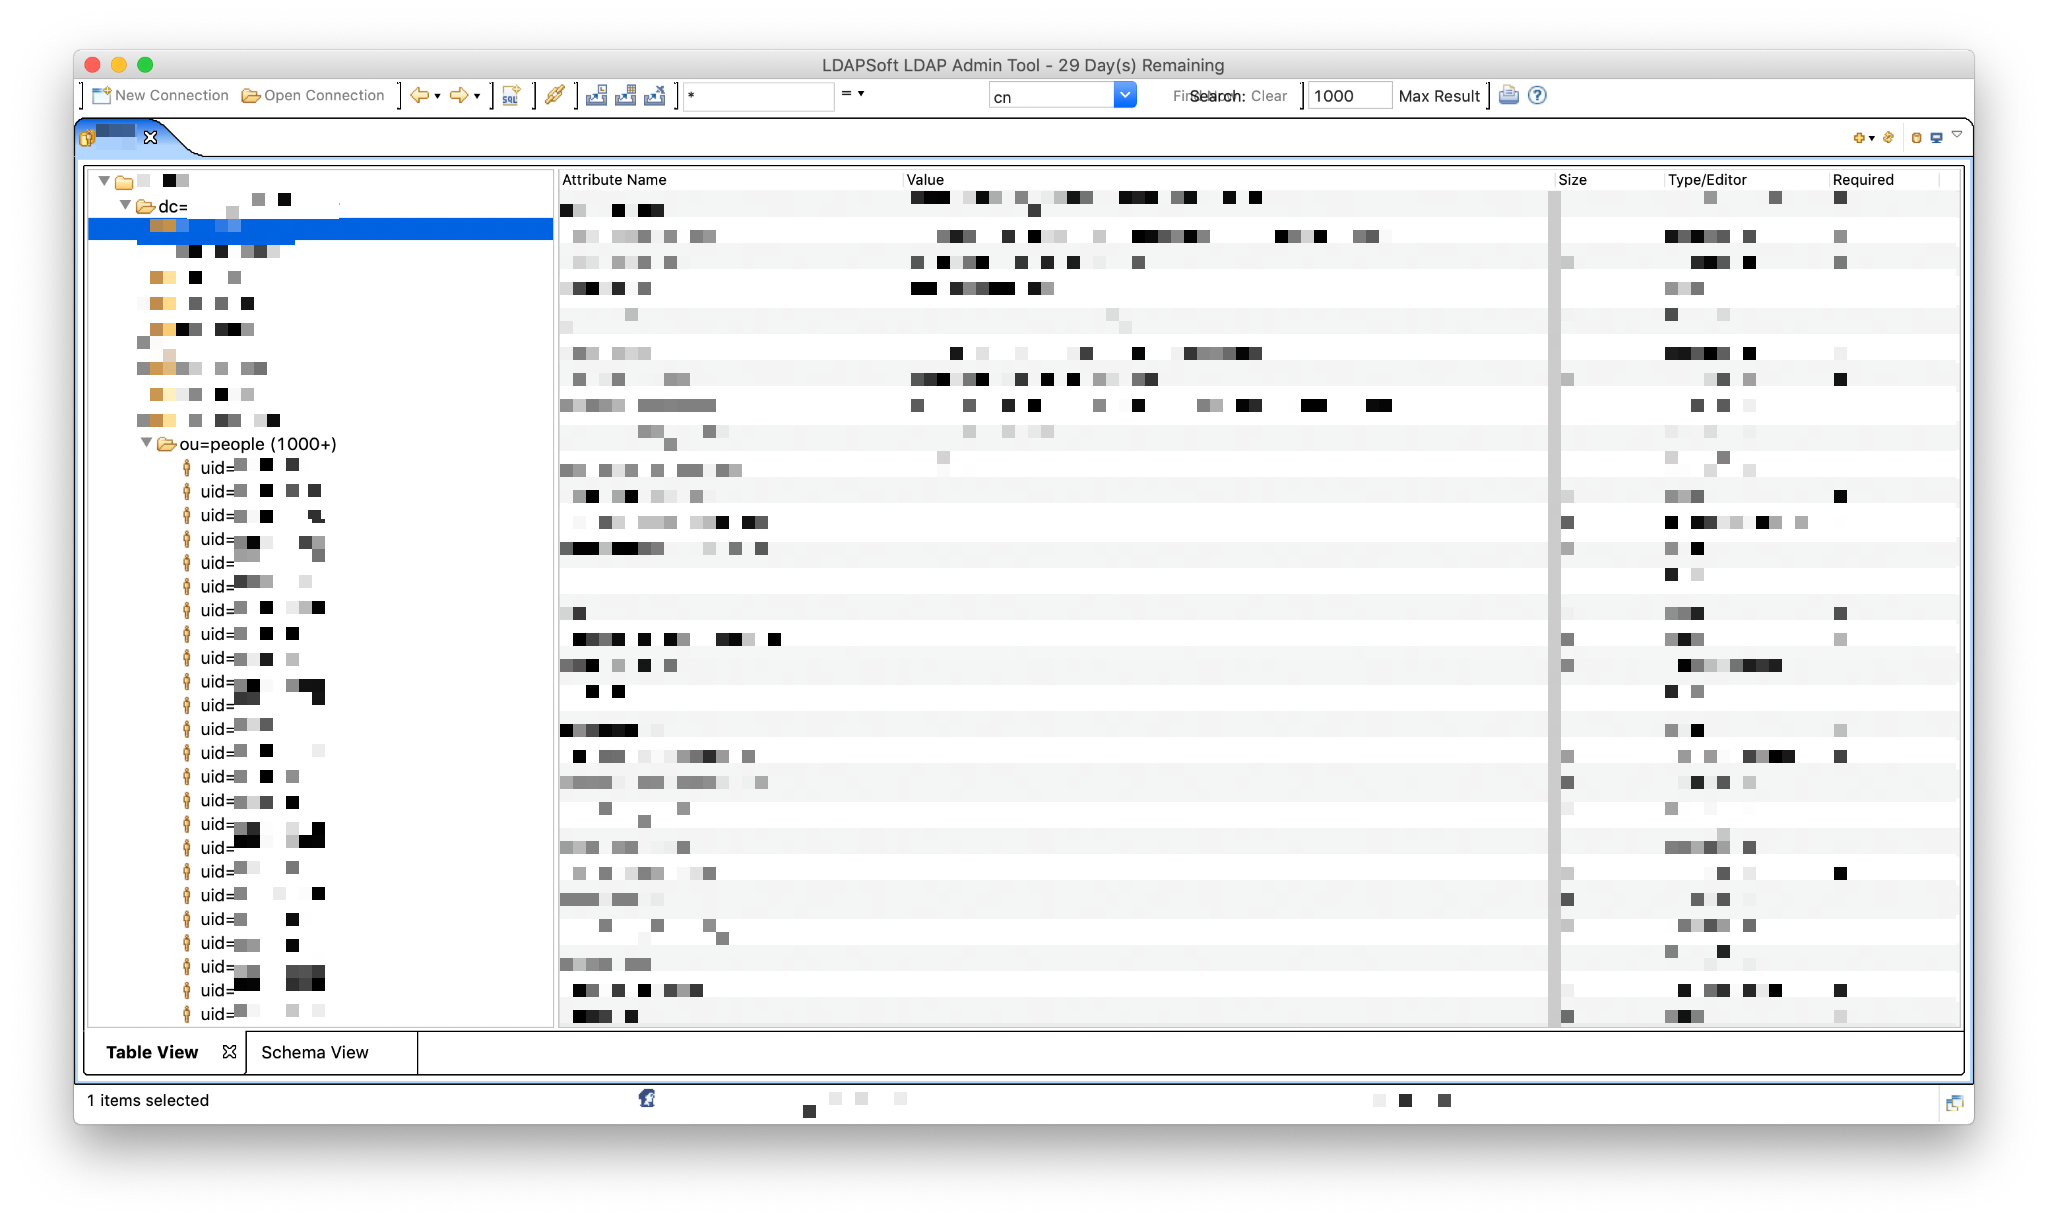The width and height of the screenshot is (2048, 1222).
Task: Click the print icon in the toolbar
Action: pos(1509,96)
